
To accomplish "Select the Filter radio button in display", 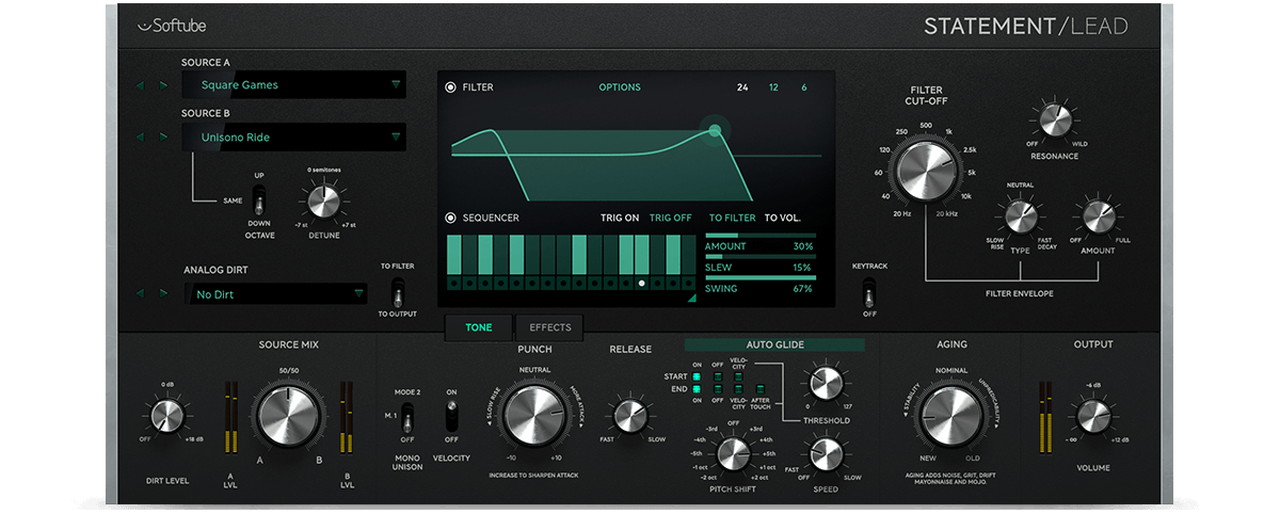I will 451,87.
